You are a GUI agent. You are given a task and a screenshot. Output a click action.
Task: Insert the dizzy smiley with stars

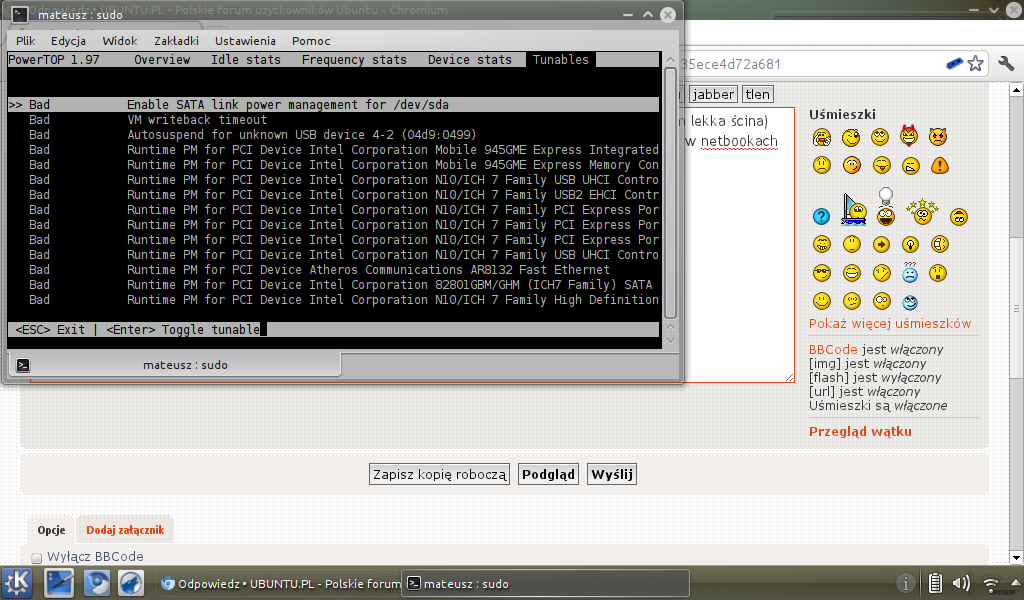(x=922, y=212)
